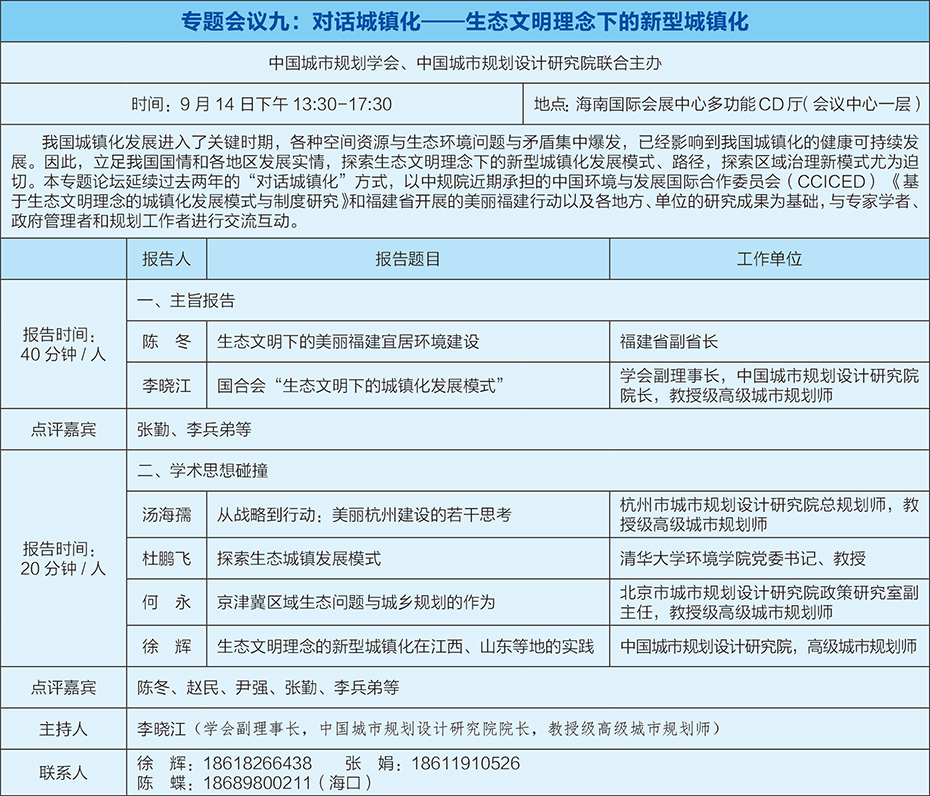930x796 pixels.
Task: Select speaker name "杜鹏飞"
Action: point(166,558)
